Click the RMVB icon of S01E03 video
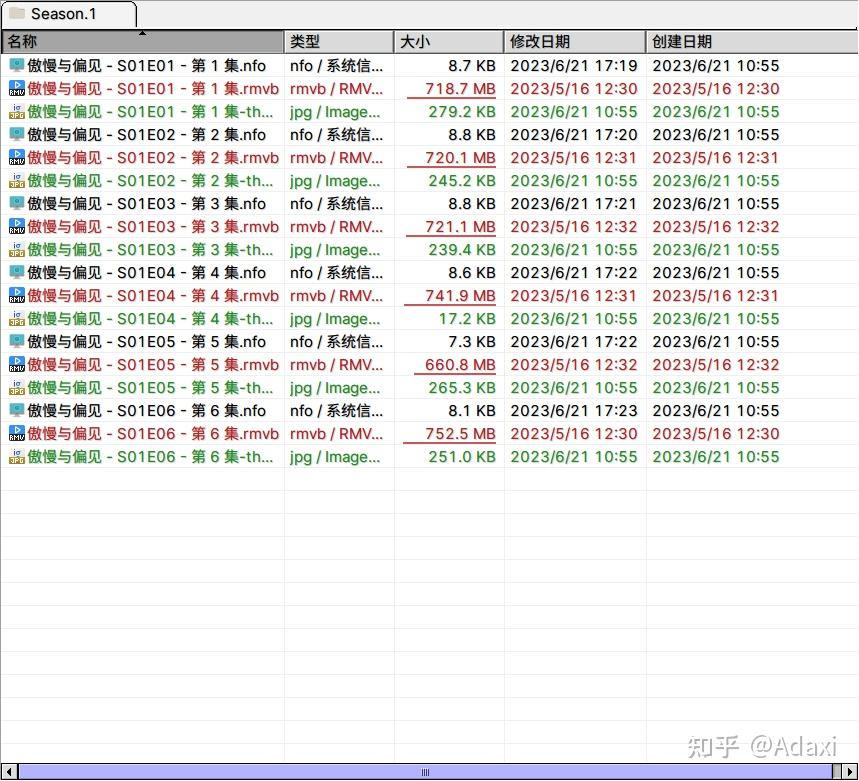The image size is (859, 781). (17, 227)
